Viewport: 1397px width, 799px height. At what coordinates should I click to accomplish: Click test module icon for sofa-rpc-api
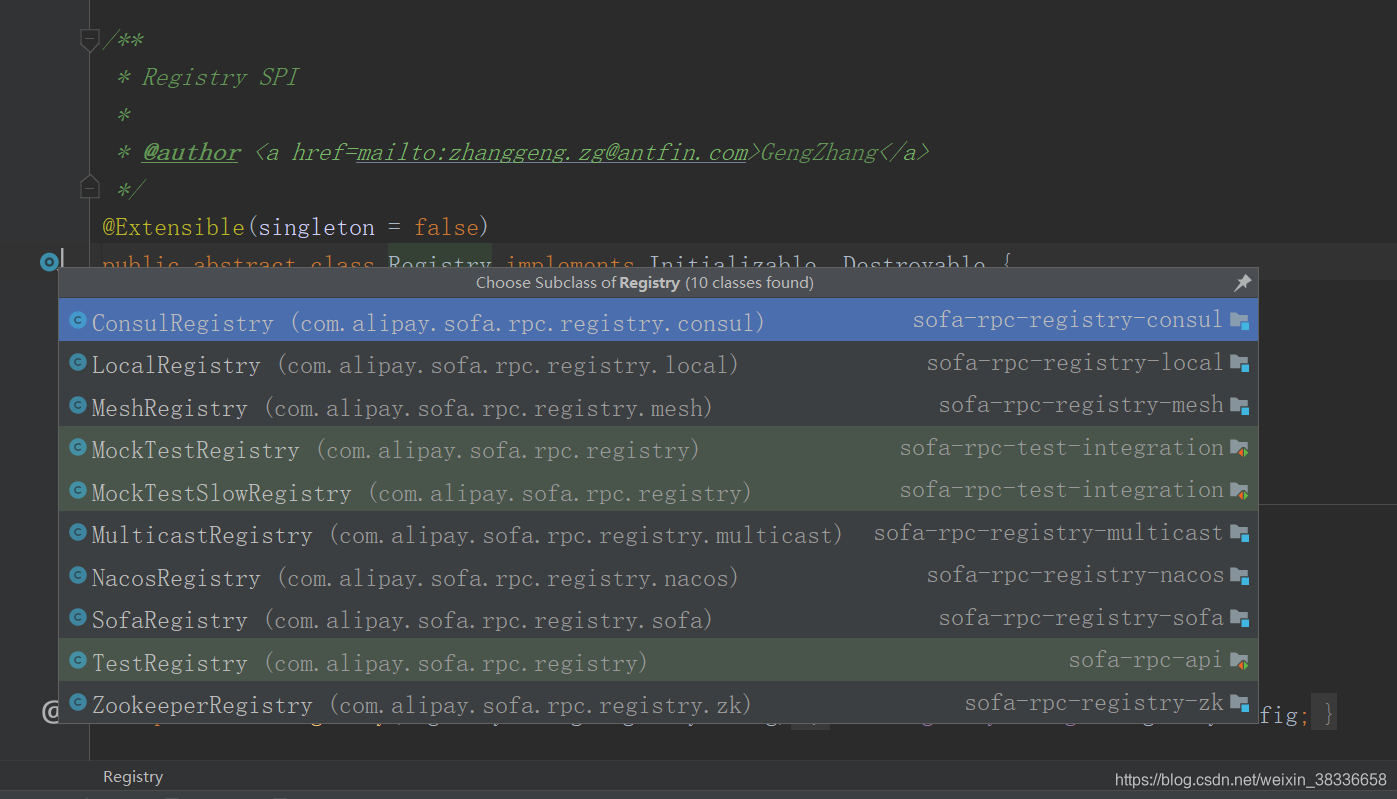click(x=1240, y=661)
